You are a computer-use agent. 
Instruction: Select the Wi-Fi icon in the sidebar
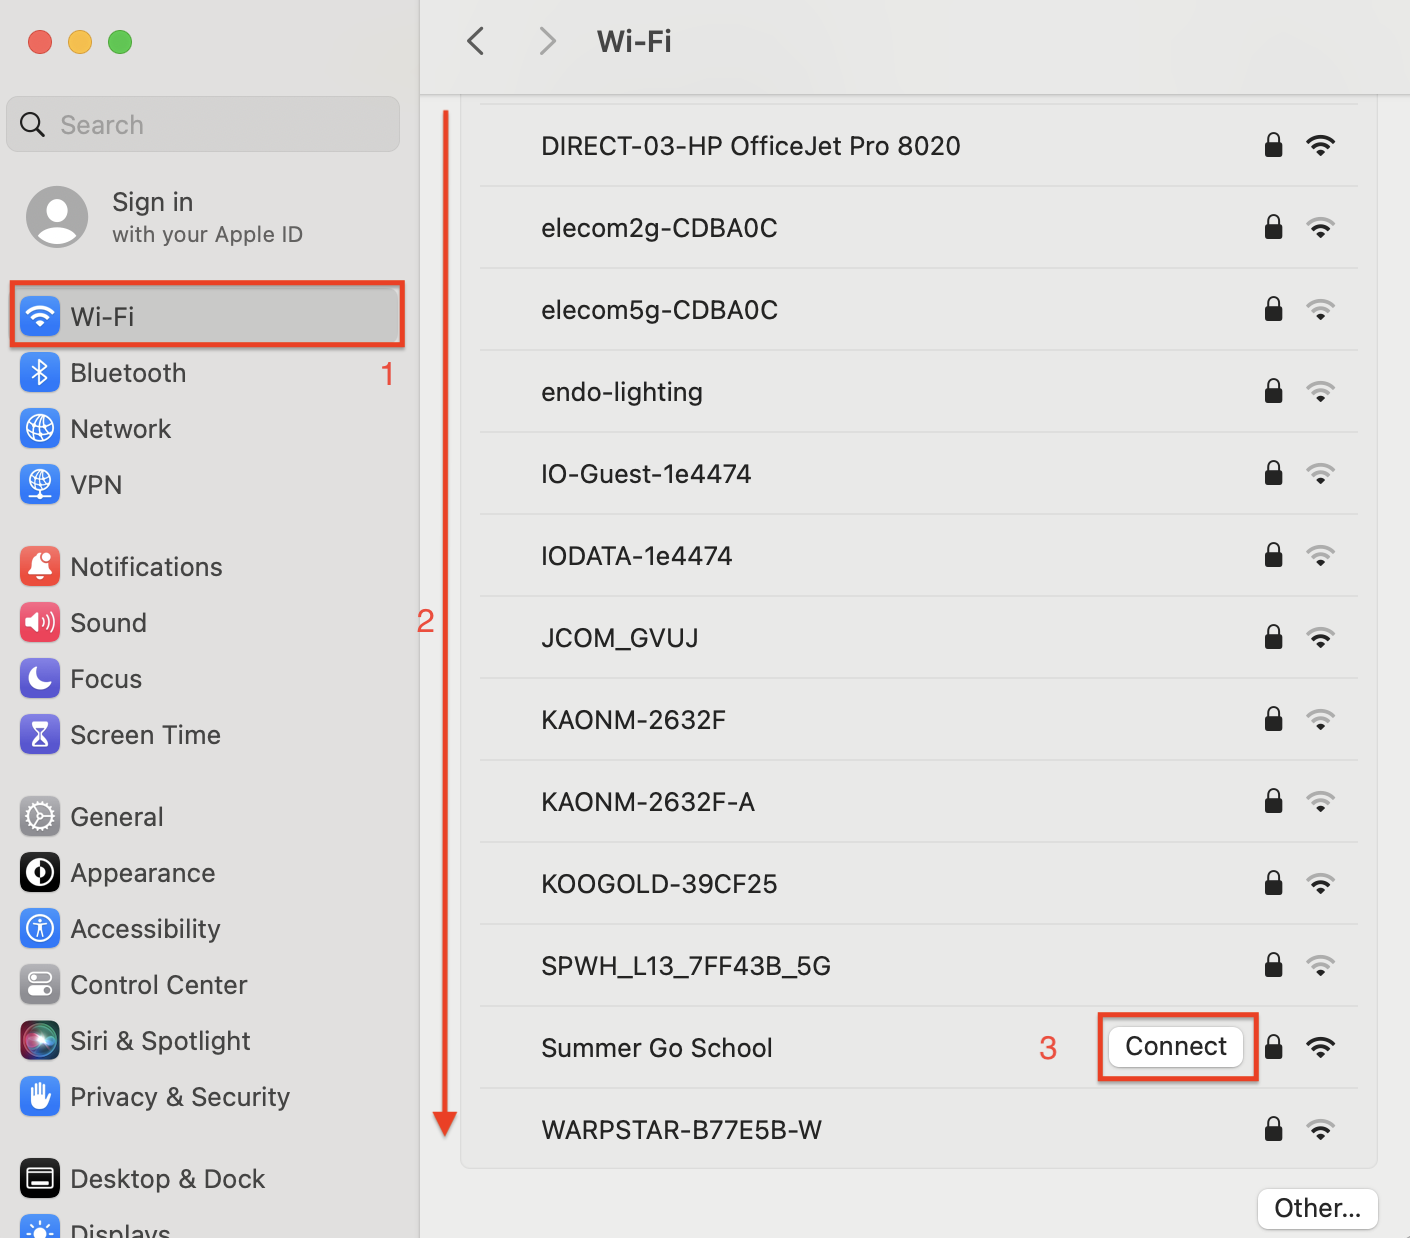click(39, 316)
